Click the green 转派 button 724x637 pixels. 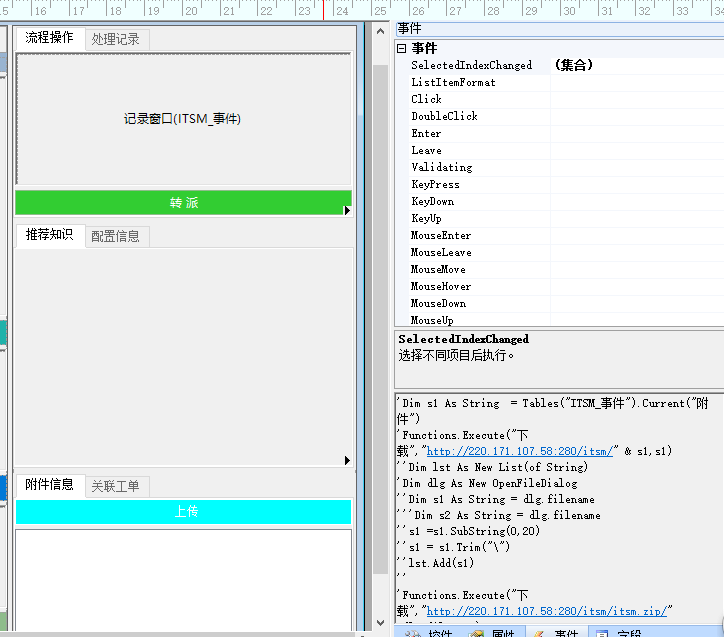coord(183,203)
